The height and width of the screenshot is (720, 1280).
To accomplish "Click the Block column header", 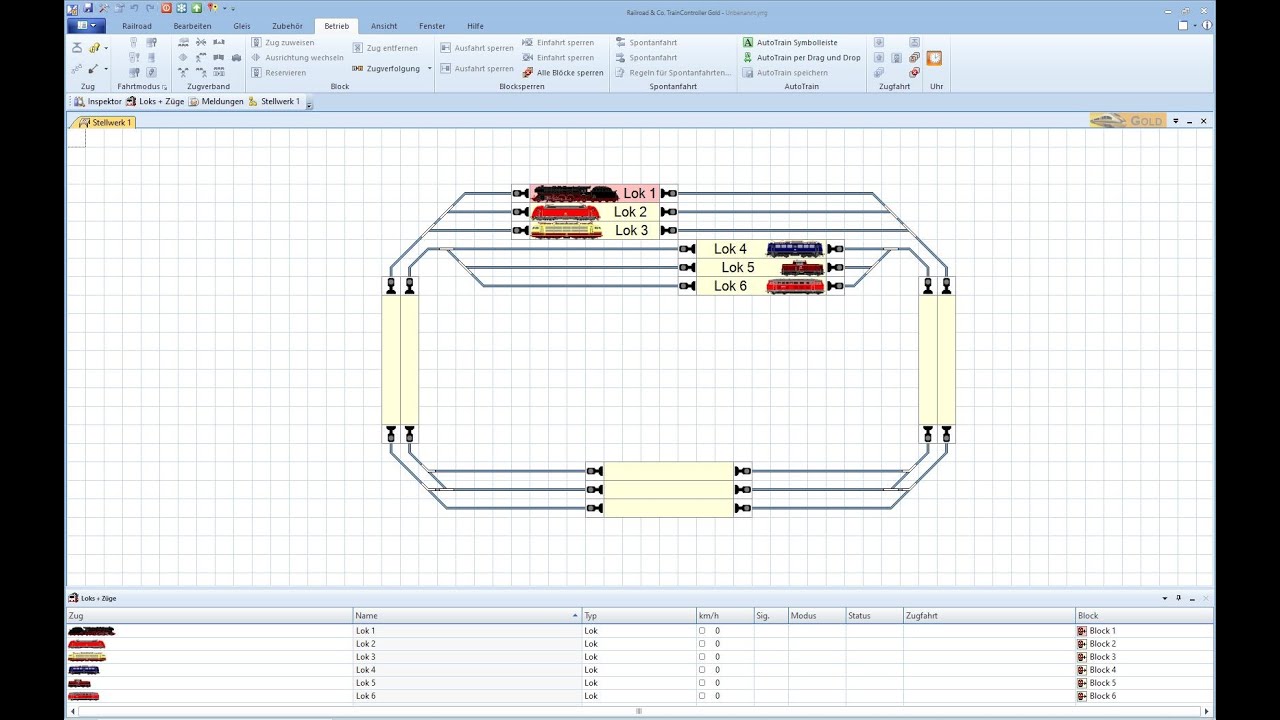I will (1144, 616).
